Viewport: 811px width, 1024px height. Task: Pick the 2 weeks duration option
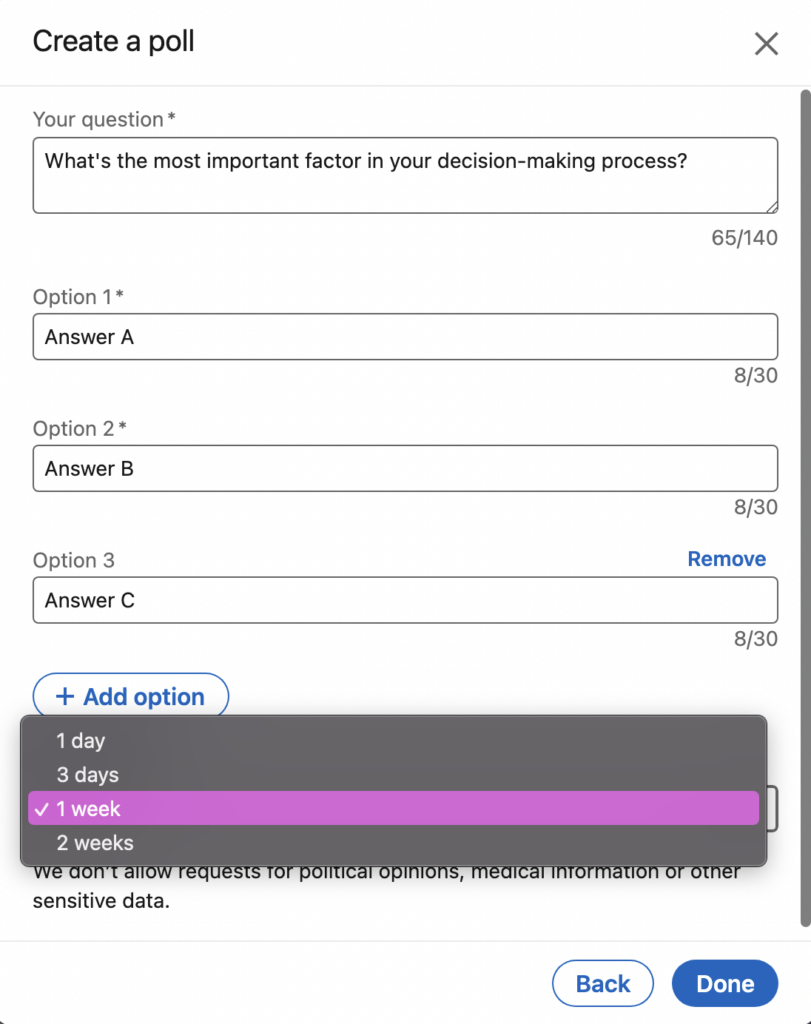[94, 843]
